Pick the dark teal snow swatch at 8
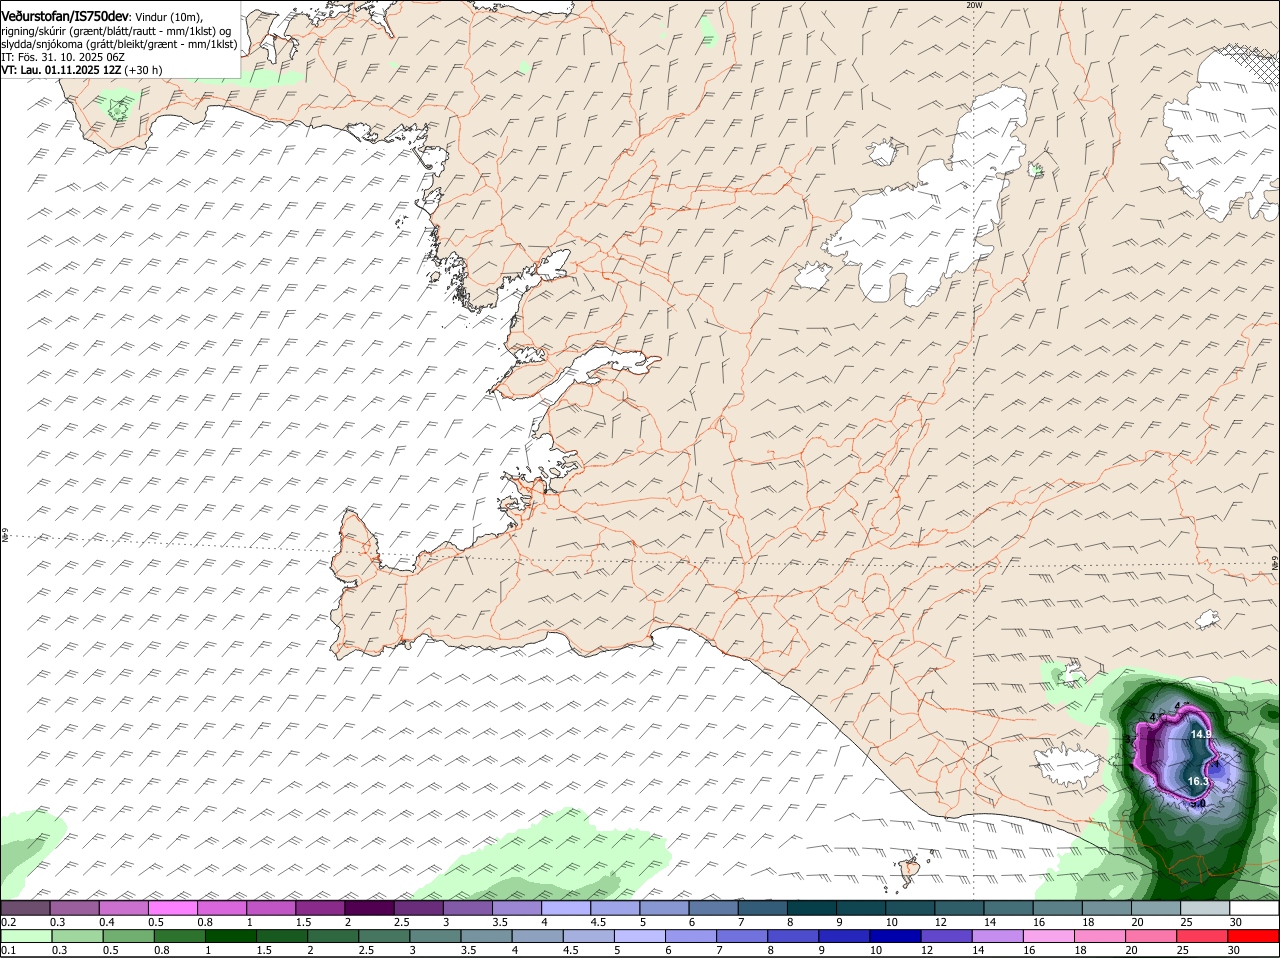This screenshot has width=1280, height=958. pos(811,907)
